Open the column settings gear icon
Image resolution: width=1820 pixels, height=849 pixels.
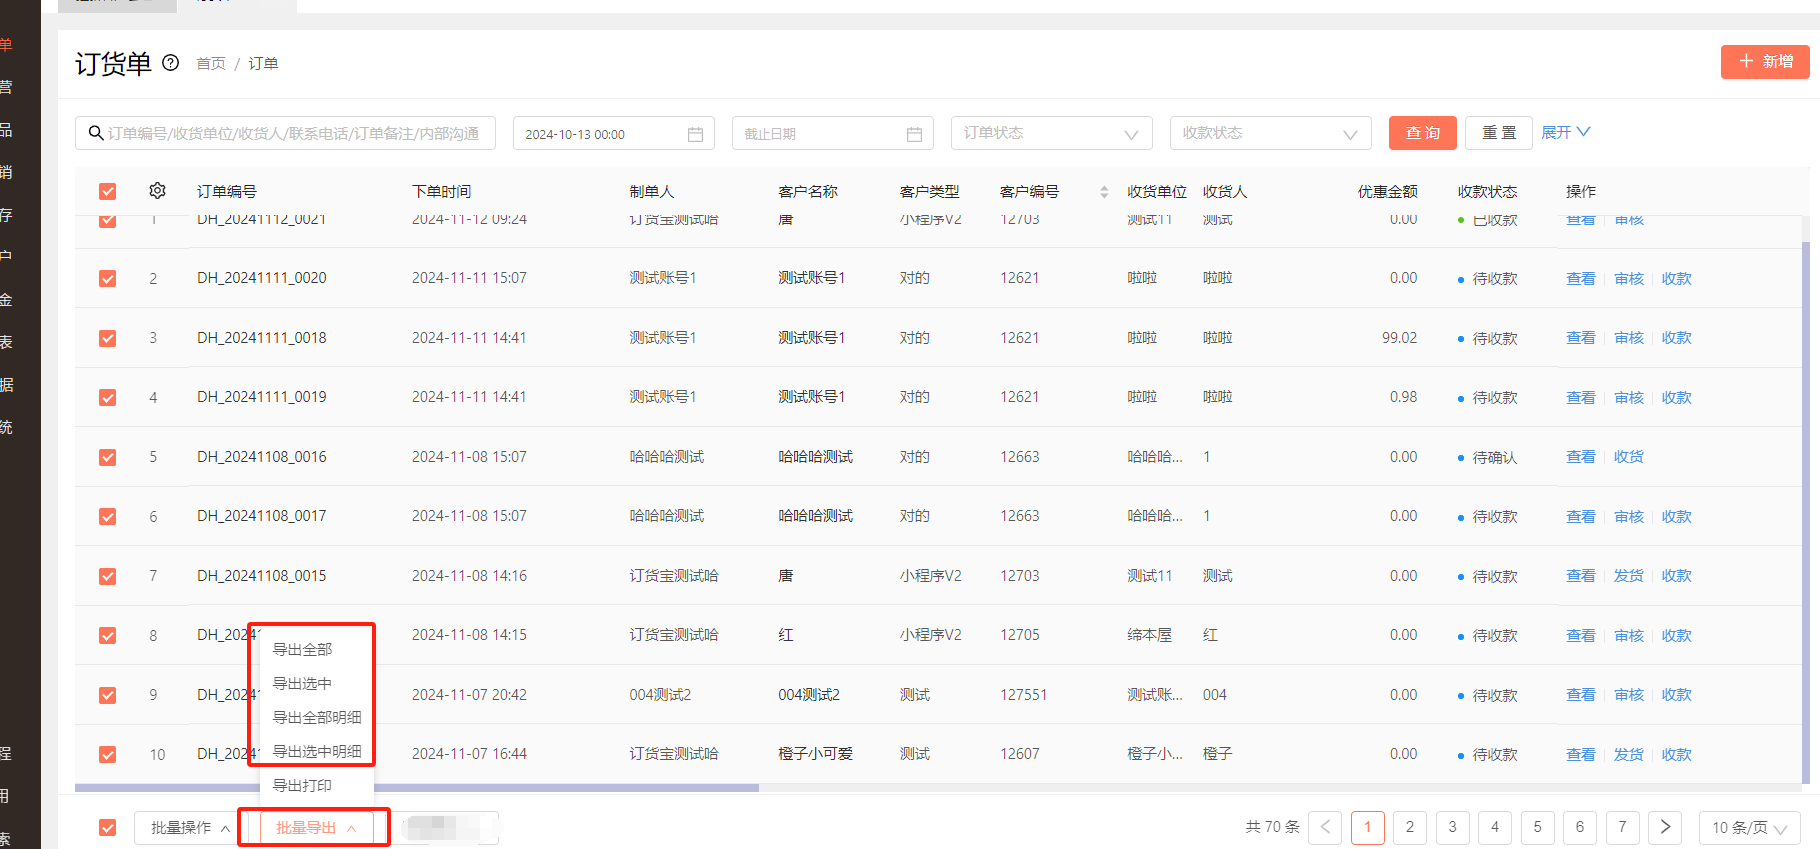tap(157, 191)
